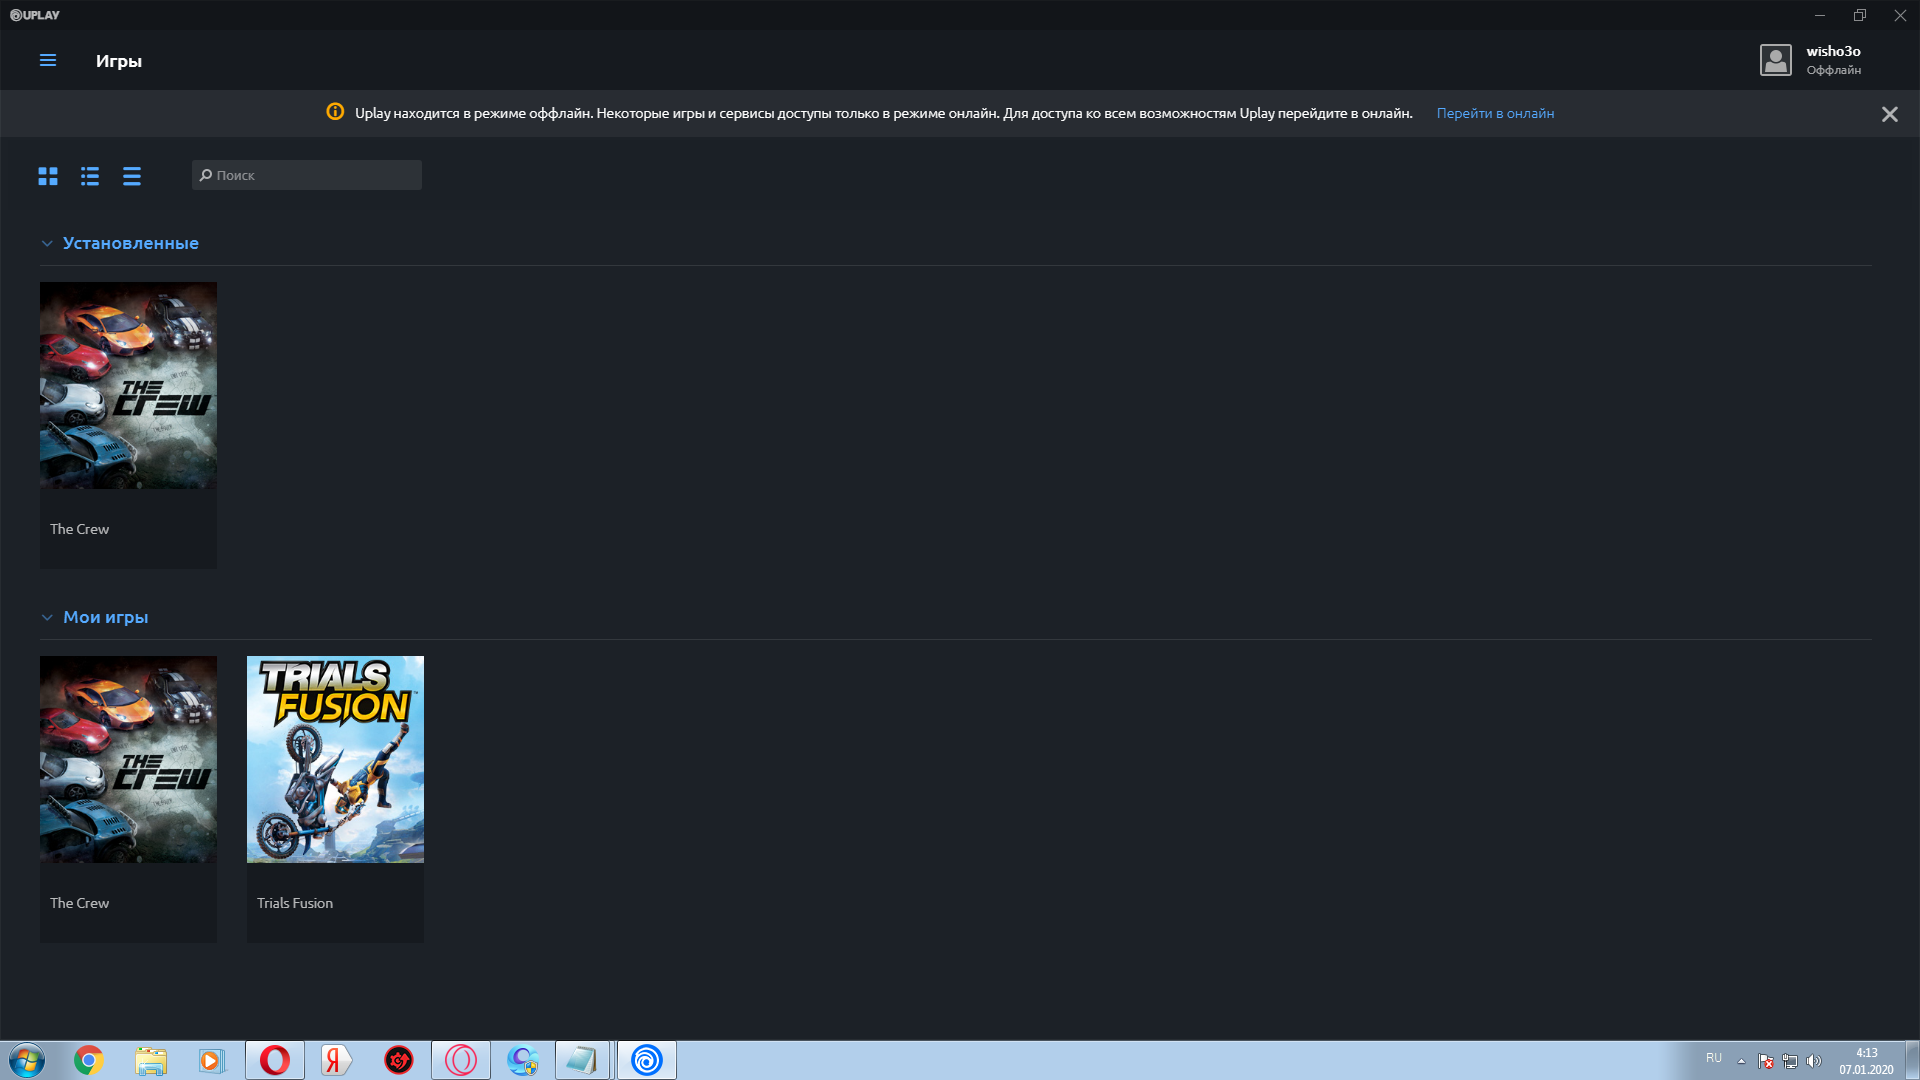The image size is (1920, 1080).
Task: Collapse the Установленные section
Action: 46,244
